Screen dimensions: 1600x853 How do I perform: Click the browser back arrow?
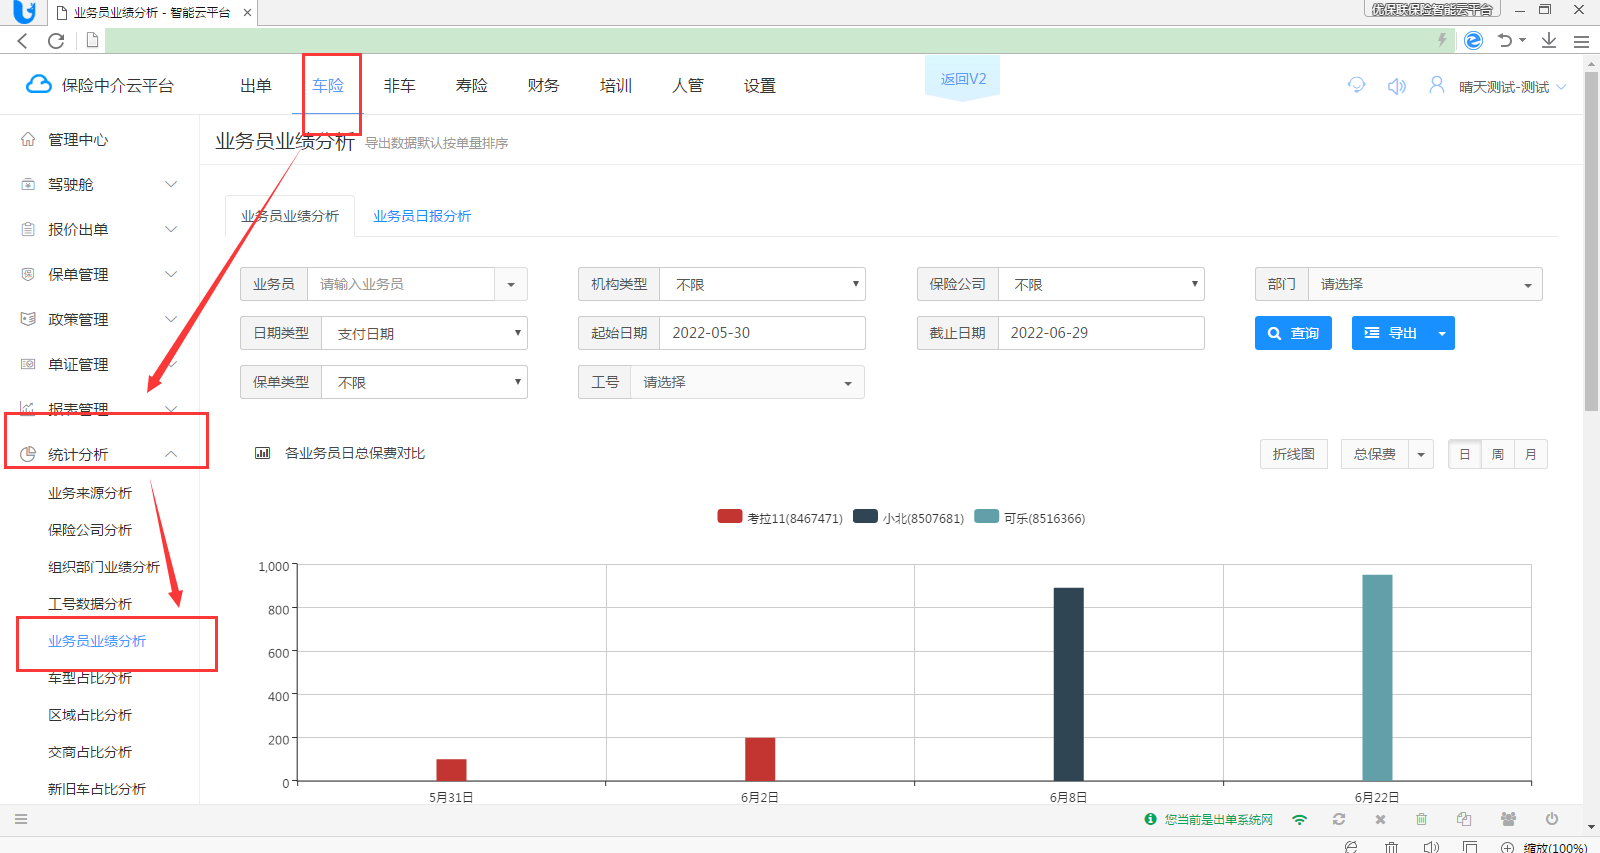[23, 41]
